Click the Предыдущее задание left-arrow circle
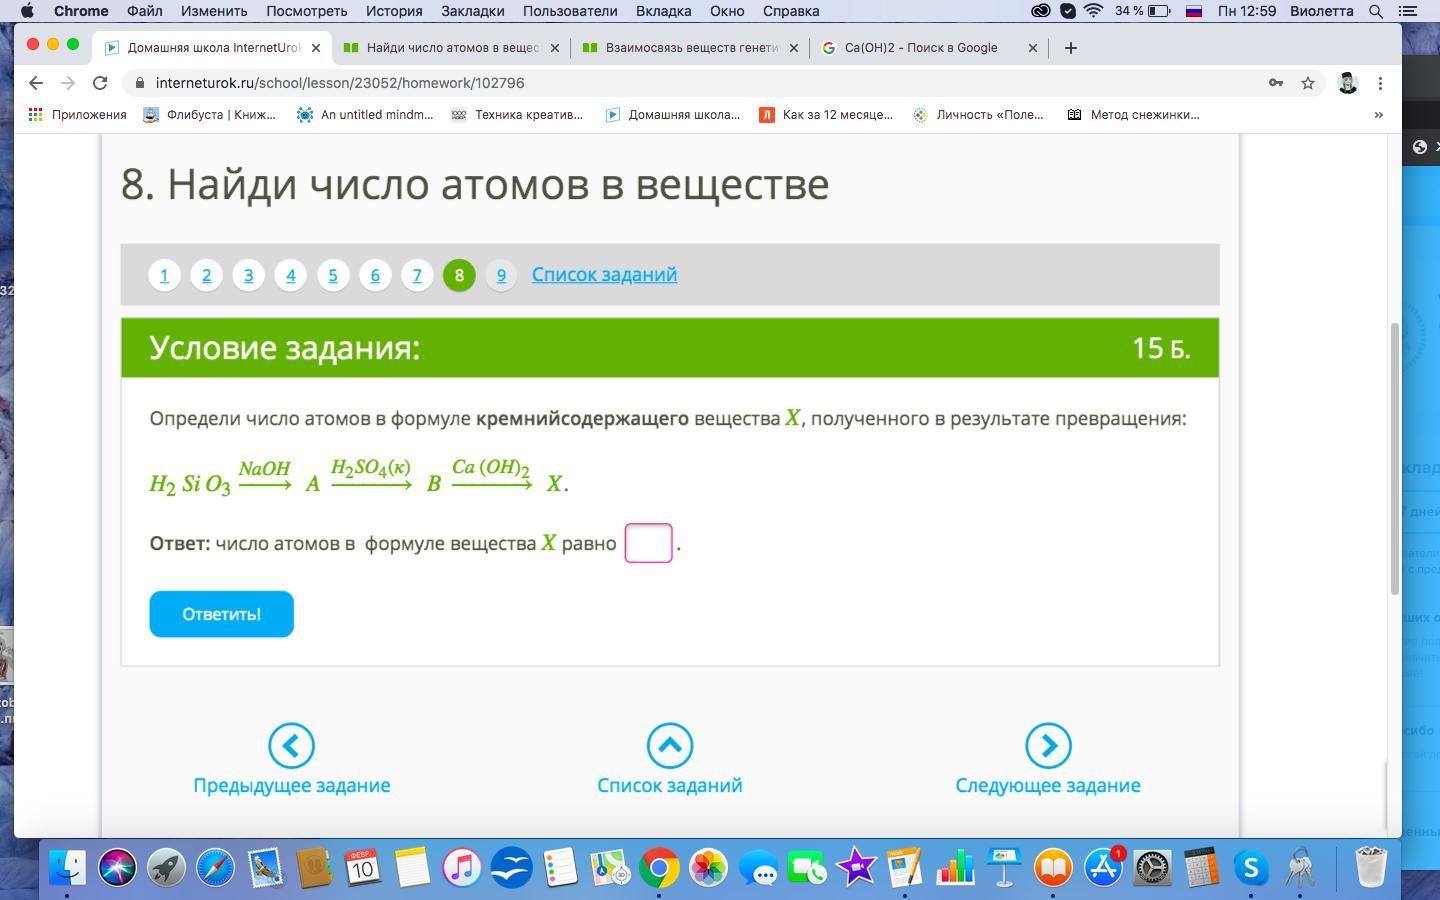This screenshot has height=900, width=1440. [x=291, y=746]
